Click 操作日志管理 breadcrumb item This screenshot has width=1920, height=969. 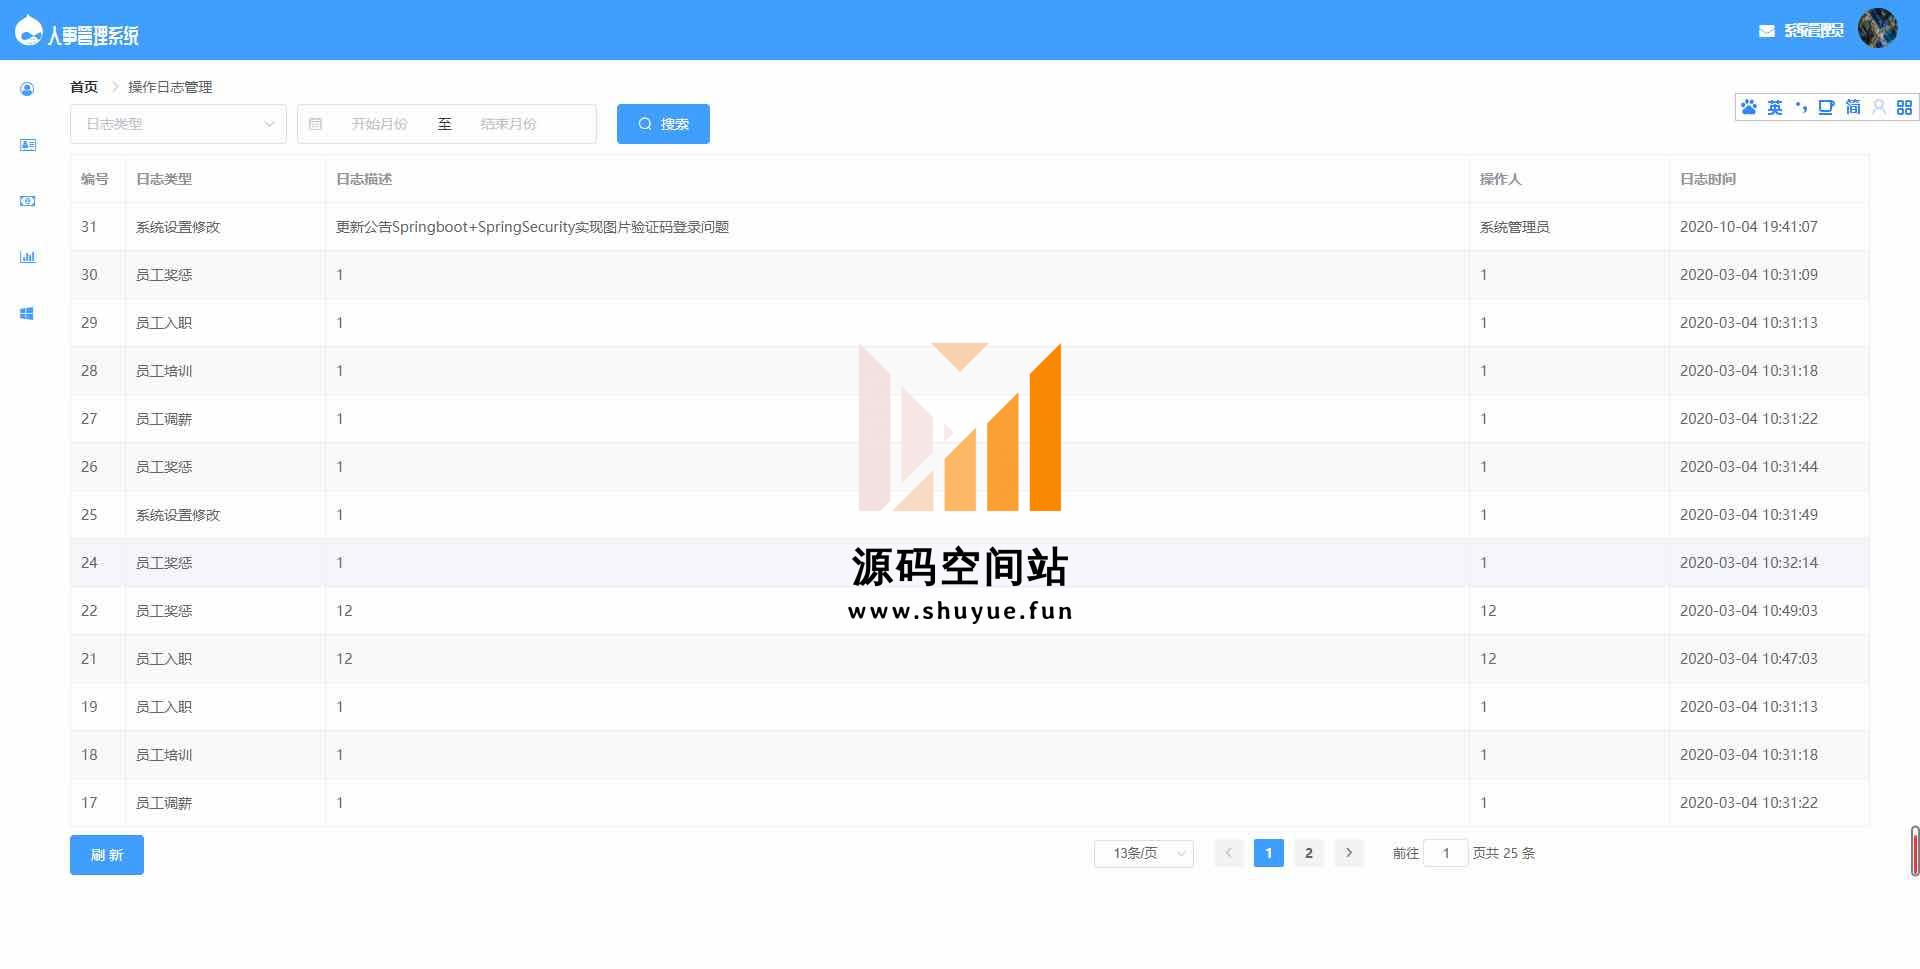click(170, 87)
